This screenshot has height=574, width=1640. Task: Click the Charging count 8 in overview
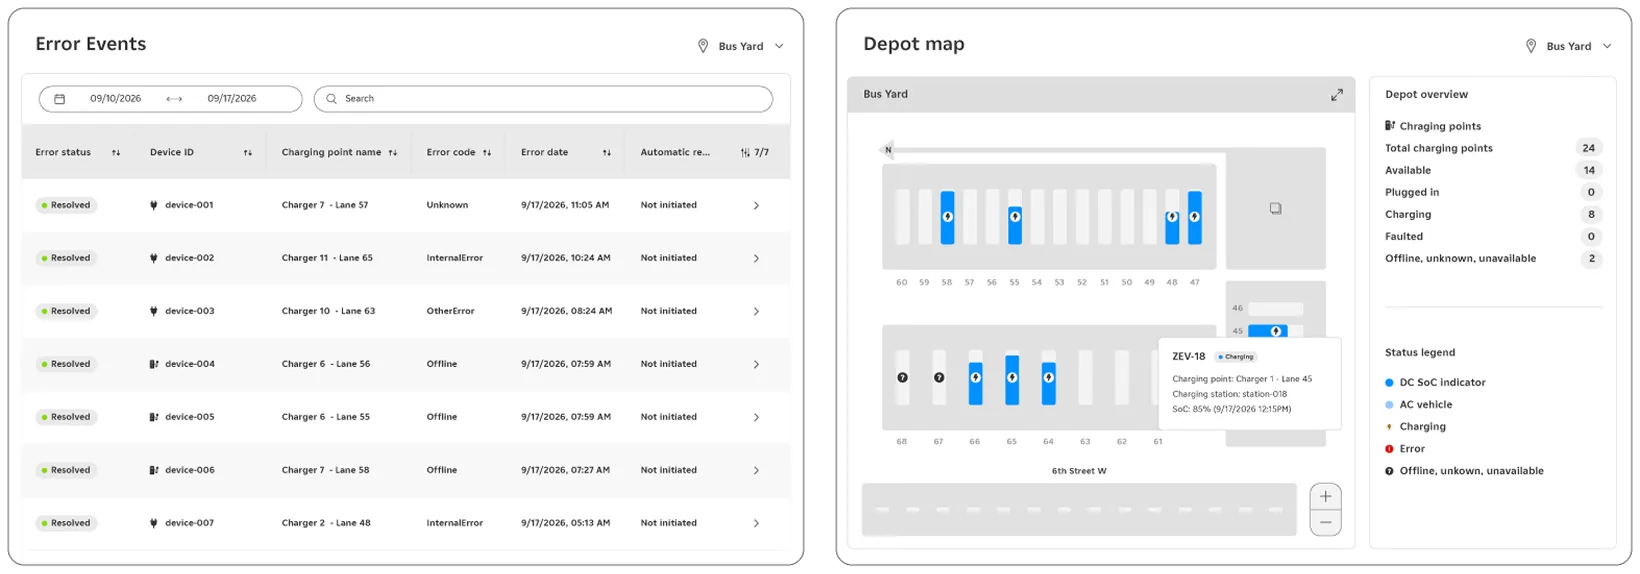coord(1591,214)
